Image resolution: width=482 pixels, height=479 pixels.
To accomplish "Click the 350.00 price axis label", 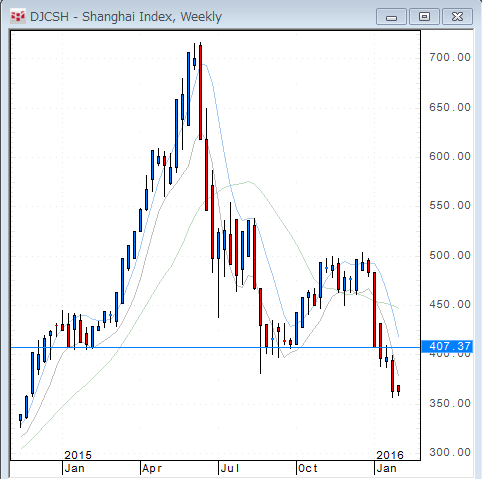I will [450, 403].
